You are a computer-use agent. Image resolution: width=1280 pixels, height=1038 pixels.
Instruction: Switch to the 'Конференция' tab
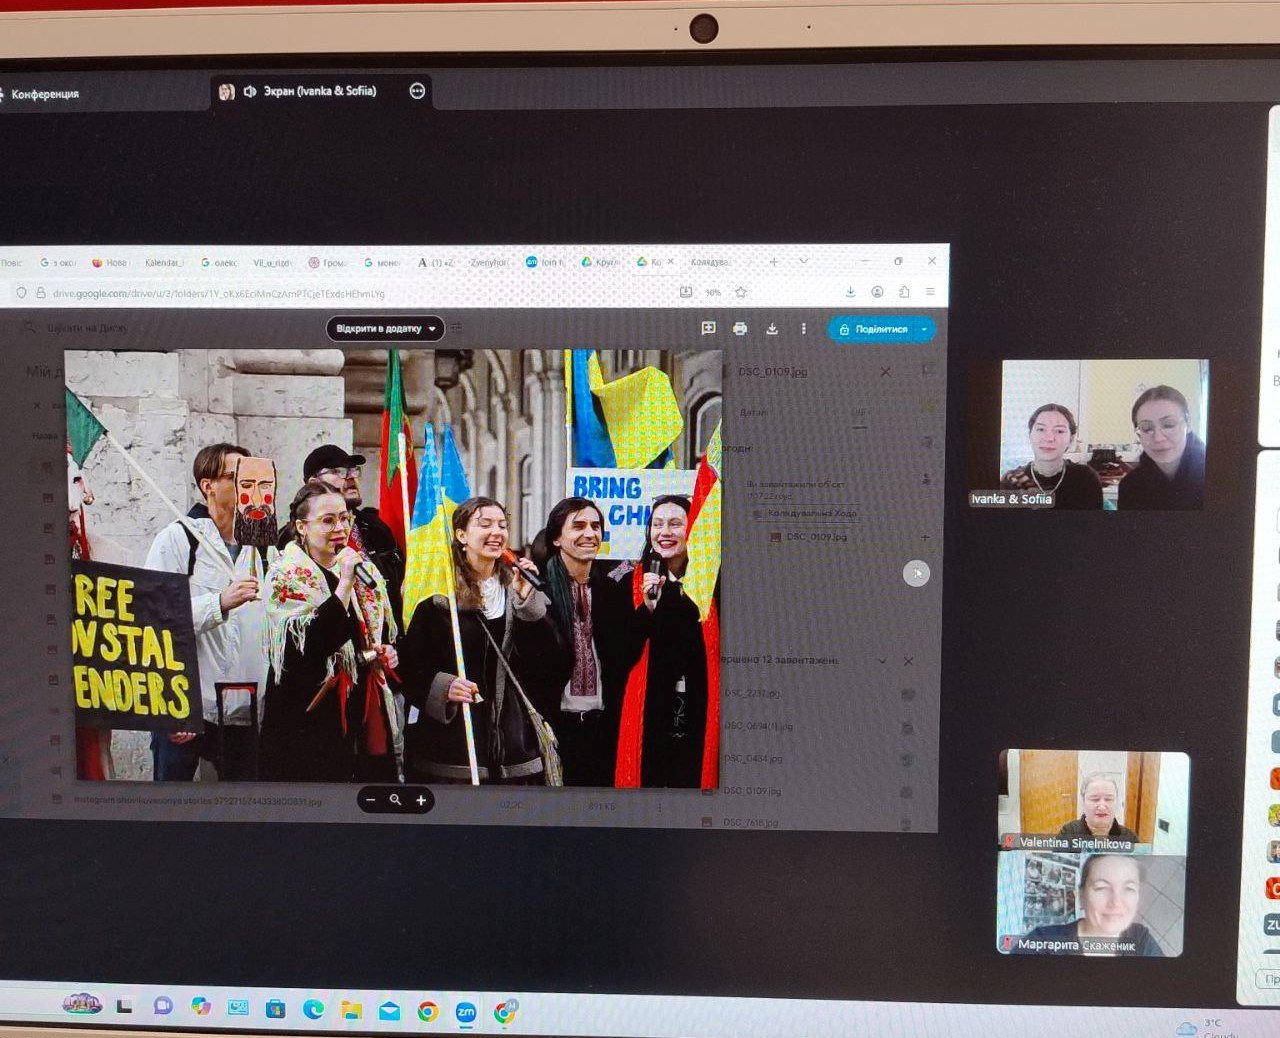[x=40, y=94]
